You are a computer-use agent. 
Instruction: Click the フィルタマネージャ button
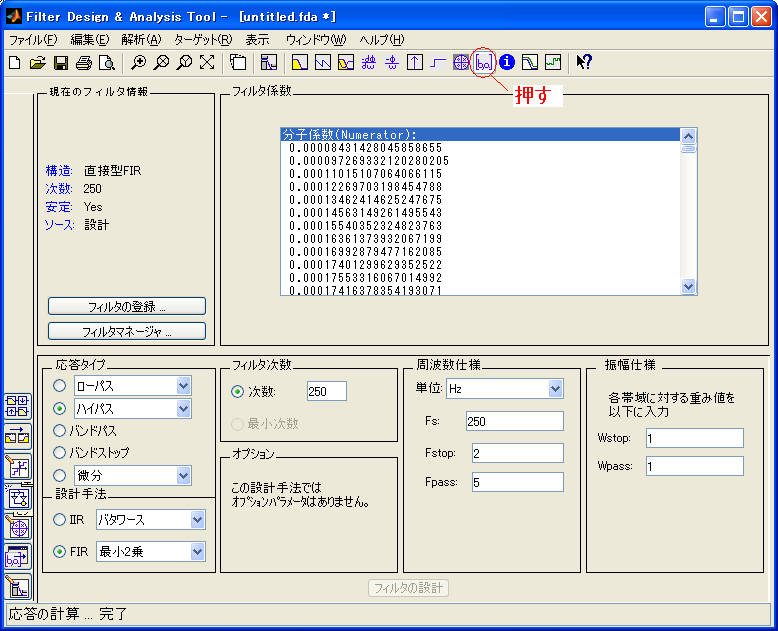click(127, 331)
